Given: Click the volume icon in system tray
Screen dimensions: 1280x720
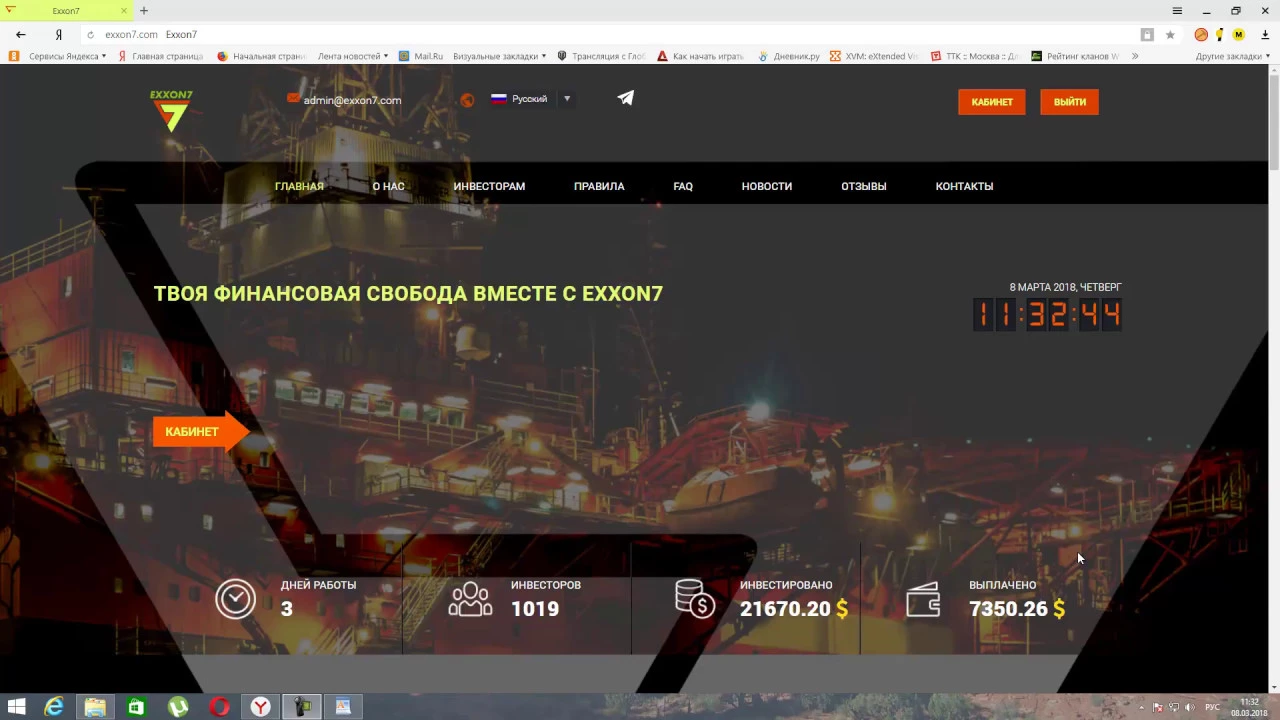Looking at the screenshot, I should tap(1189, 707).
